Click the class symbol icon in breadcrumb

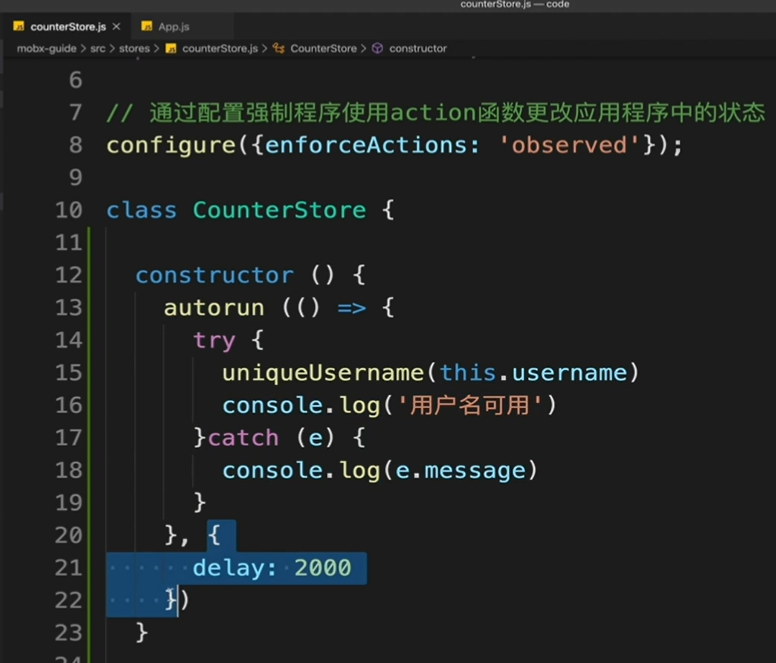tap(279, 48)
